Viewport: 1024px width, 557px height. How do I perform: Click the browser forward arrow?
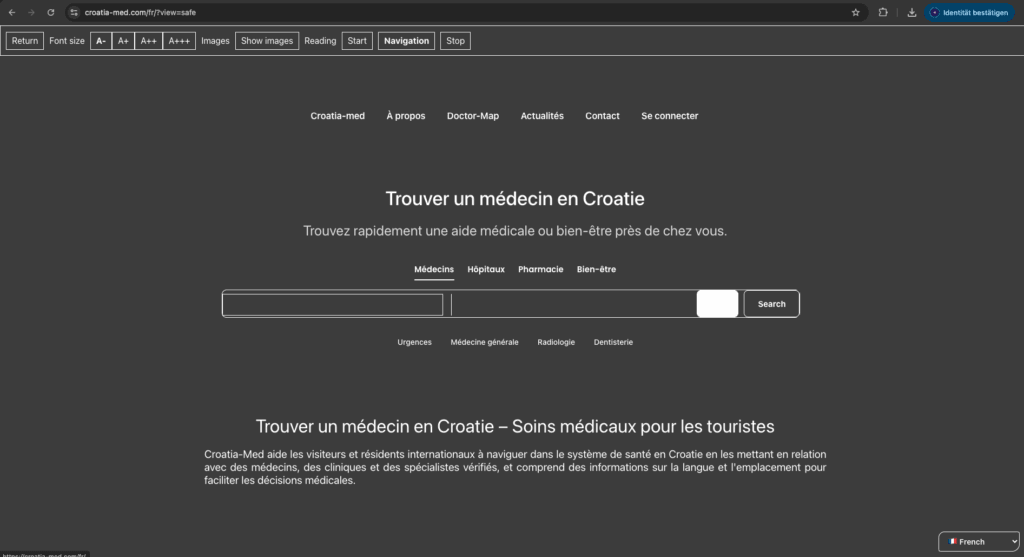point(30,12)
